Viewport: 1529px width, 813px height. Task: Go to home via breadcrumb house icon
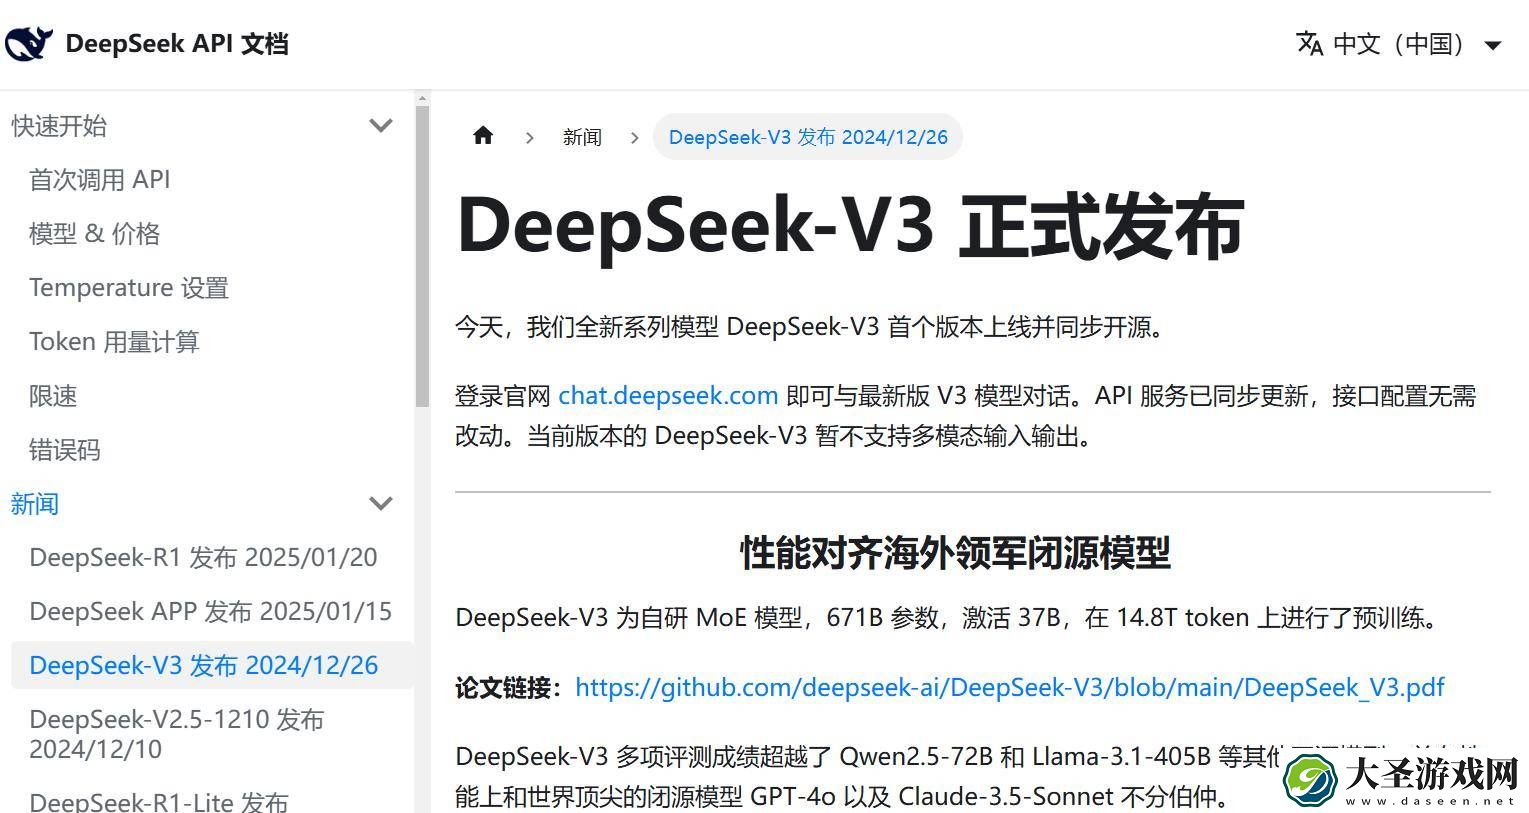pos(483,136)
